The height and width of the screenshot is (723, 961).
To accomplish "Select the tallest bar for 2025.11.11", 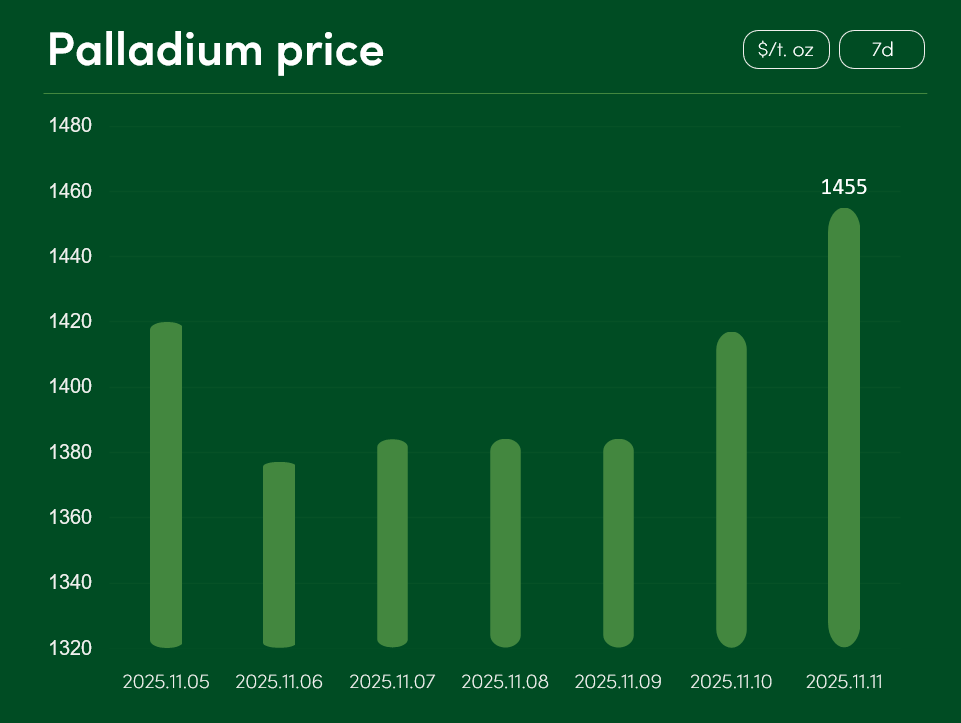I will click(x=844, y=428).
